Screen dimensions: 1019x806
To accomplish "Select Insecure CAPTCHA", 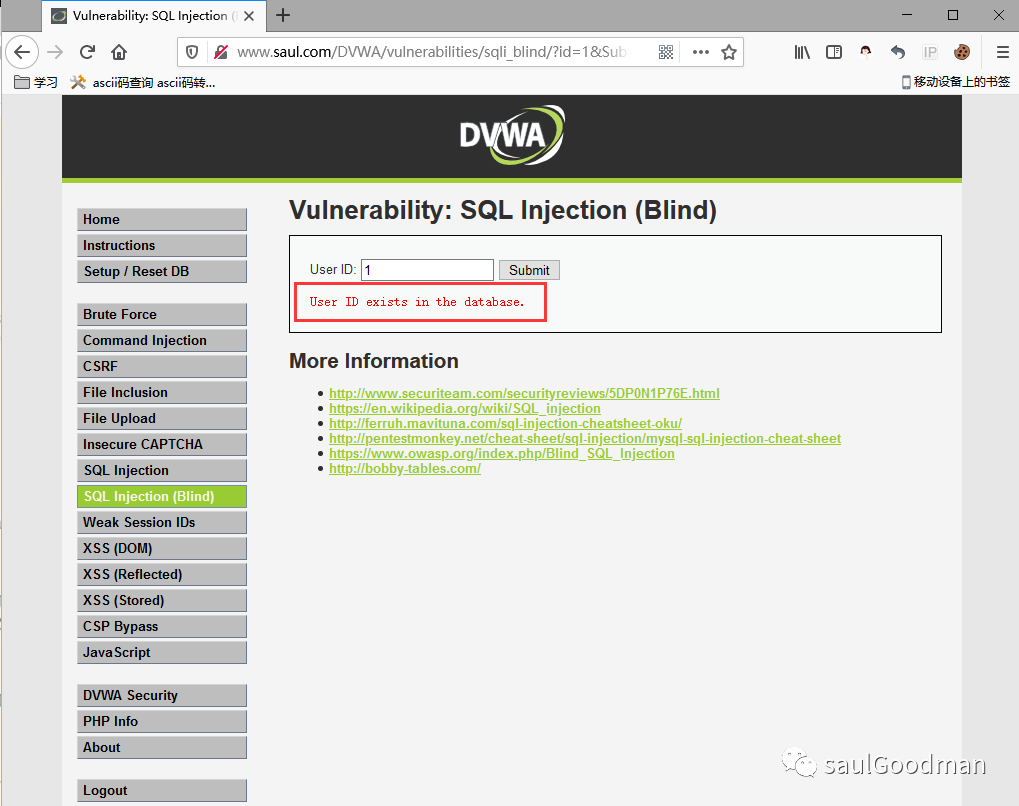I will coord(162,444).
